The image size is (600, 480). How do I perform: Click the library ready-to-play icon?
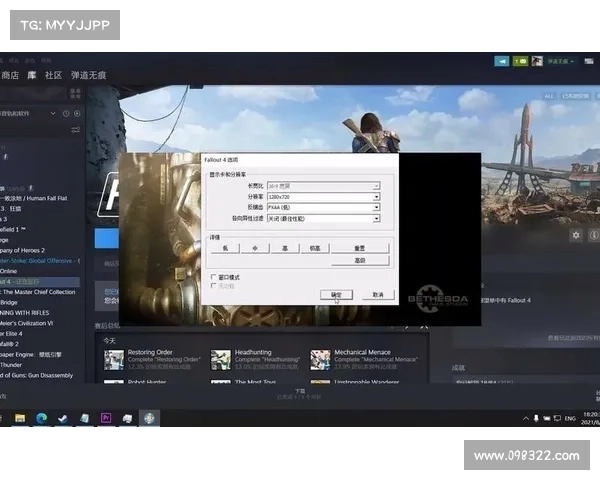click(77, 113)
